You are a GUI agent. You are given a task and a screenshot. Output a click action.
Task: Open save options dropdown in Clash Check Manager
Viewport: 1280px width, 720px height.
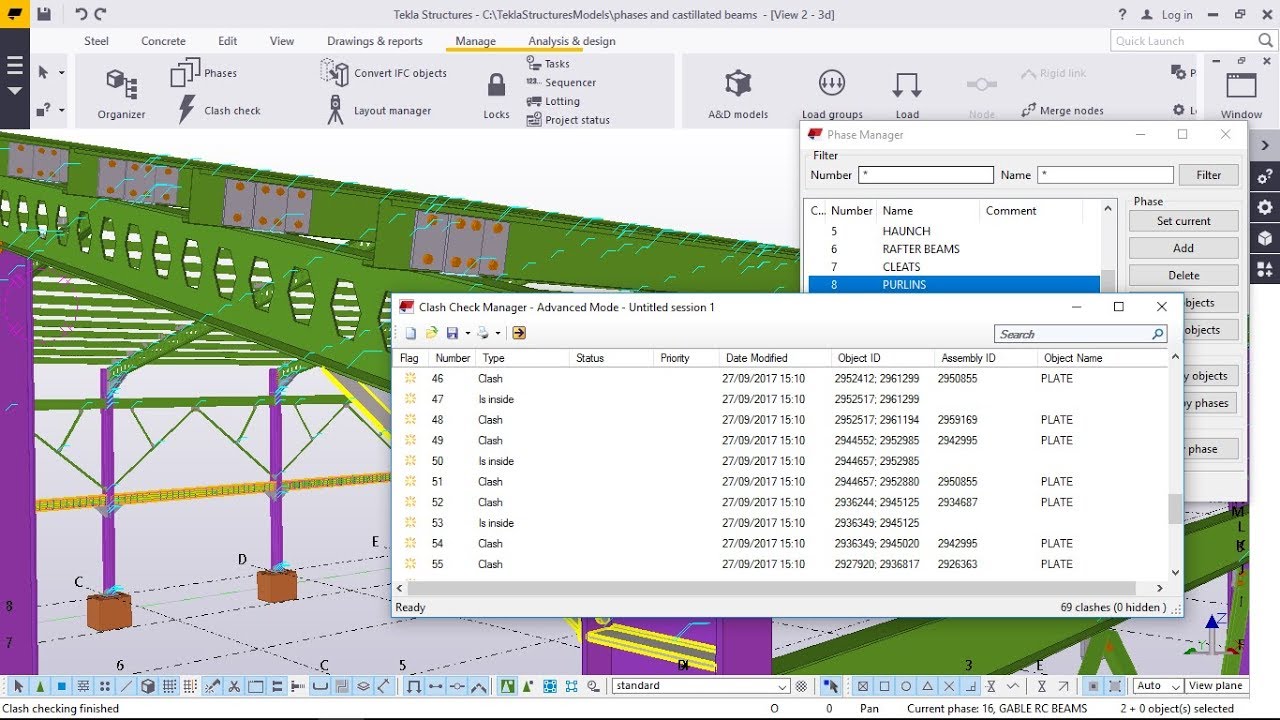[467, 333]
